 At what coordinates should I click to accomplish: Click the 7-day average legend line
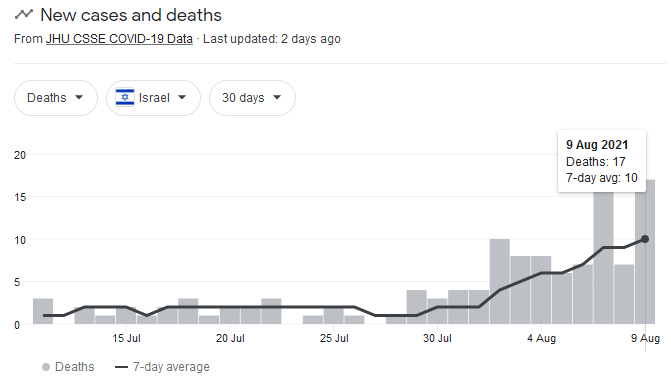coord(122,367)
